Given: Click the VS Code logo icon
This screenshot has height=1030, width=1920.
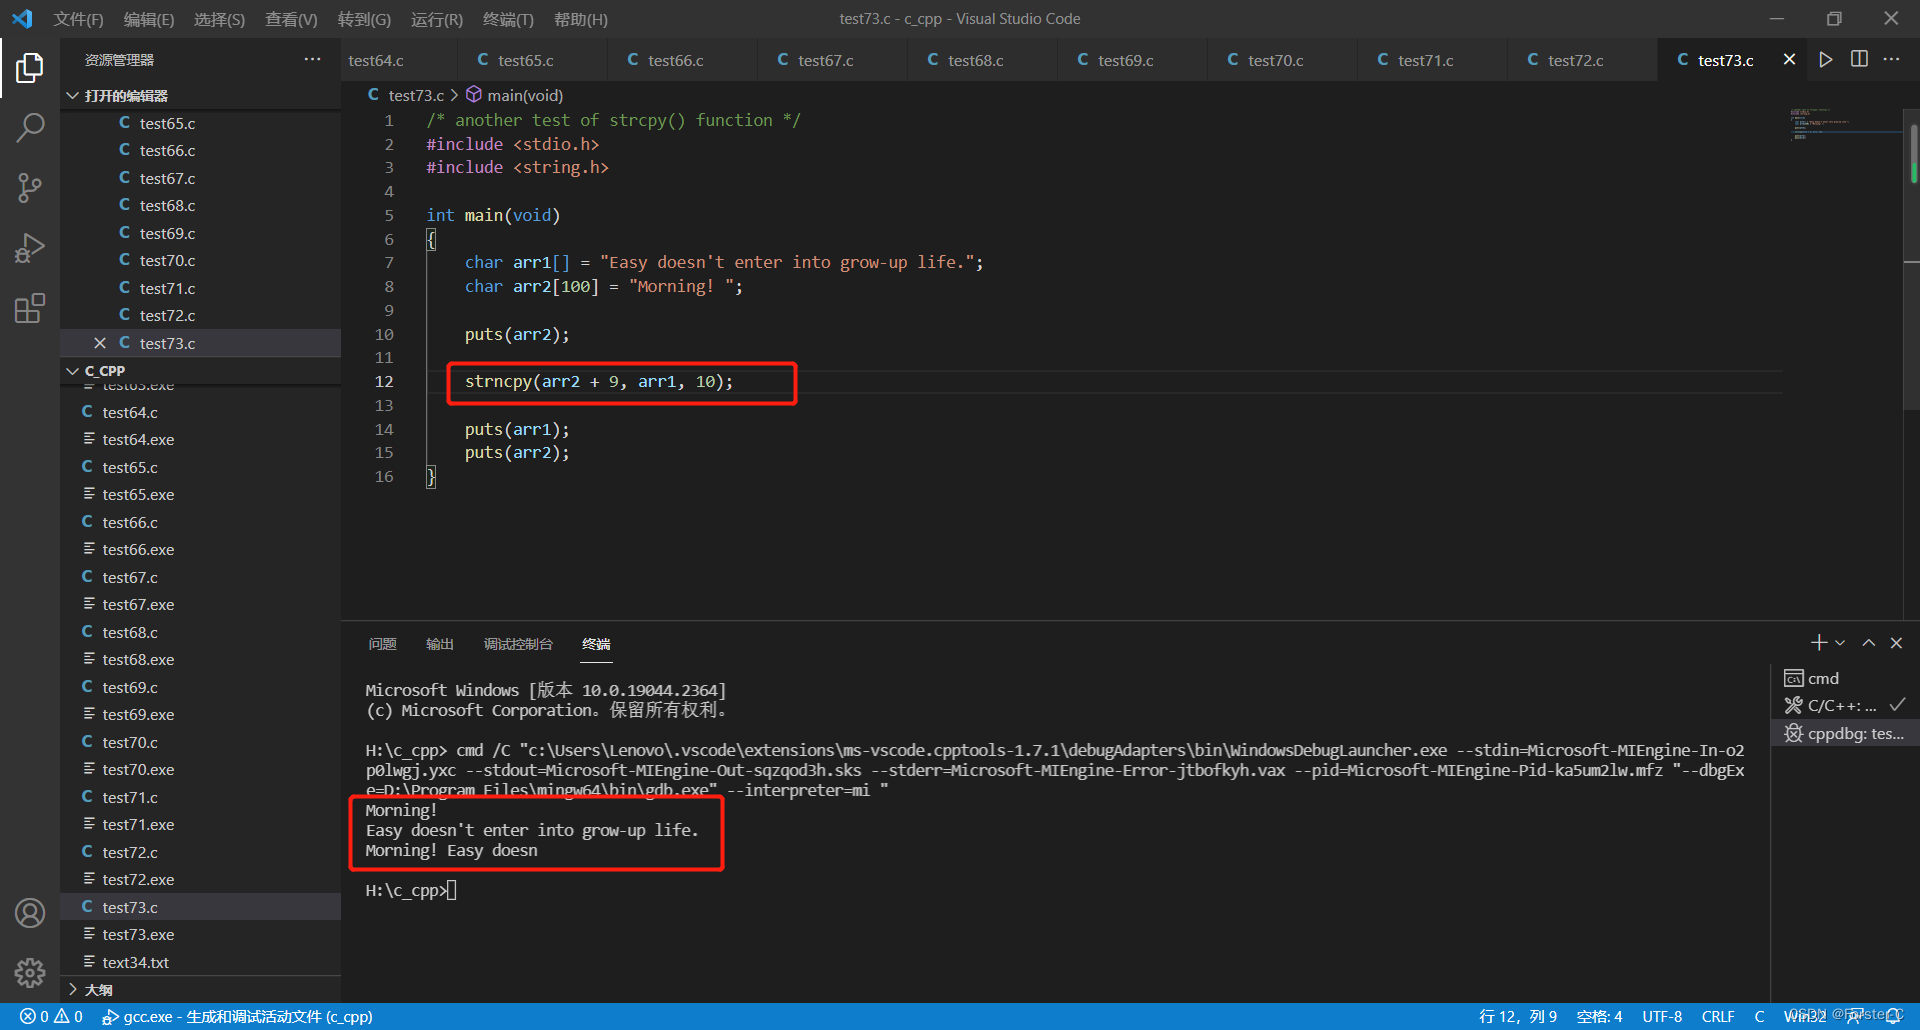Looking at the screenshot, I should coord(22,19).
